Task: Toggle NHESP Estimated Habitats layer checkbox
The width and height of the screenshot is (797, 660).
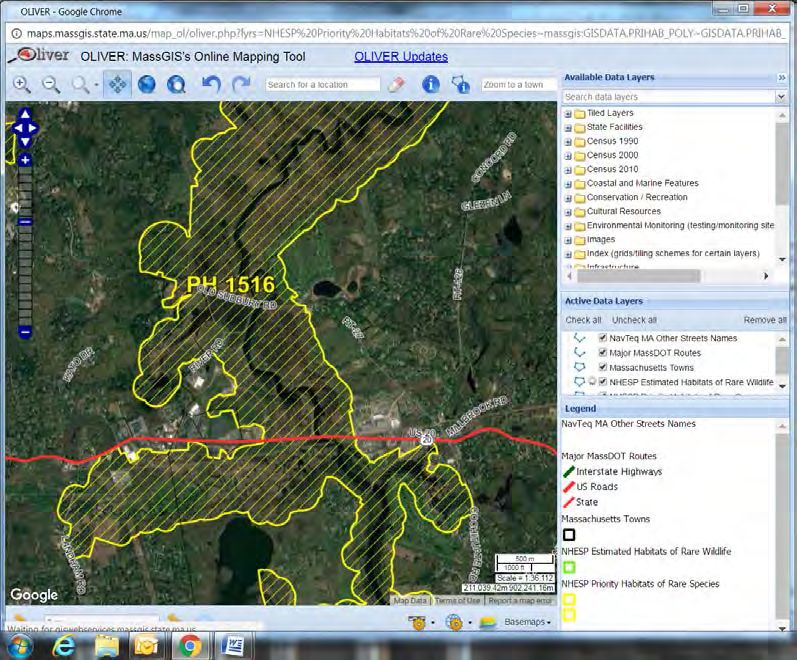Action: pyautogui.click(x=603, y=381)
